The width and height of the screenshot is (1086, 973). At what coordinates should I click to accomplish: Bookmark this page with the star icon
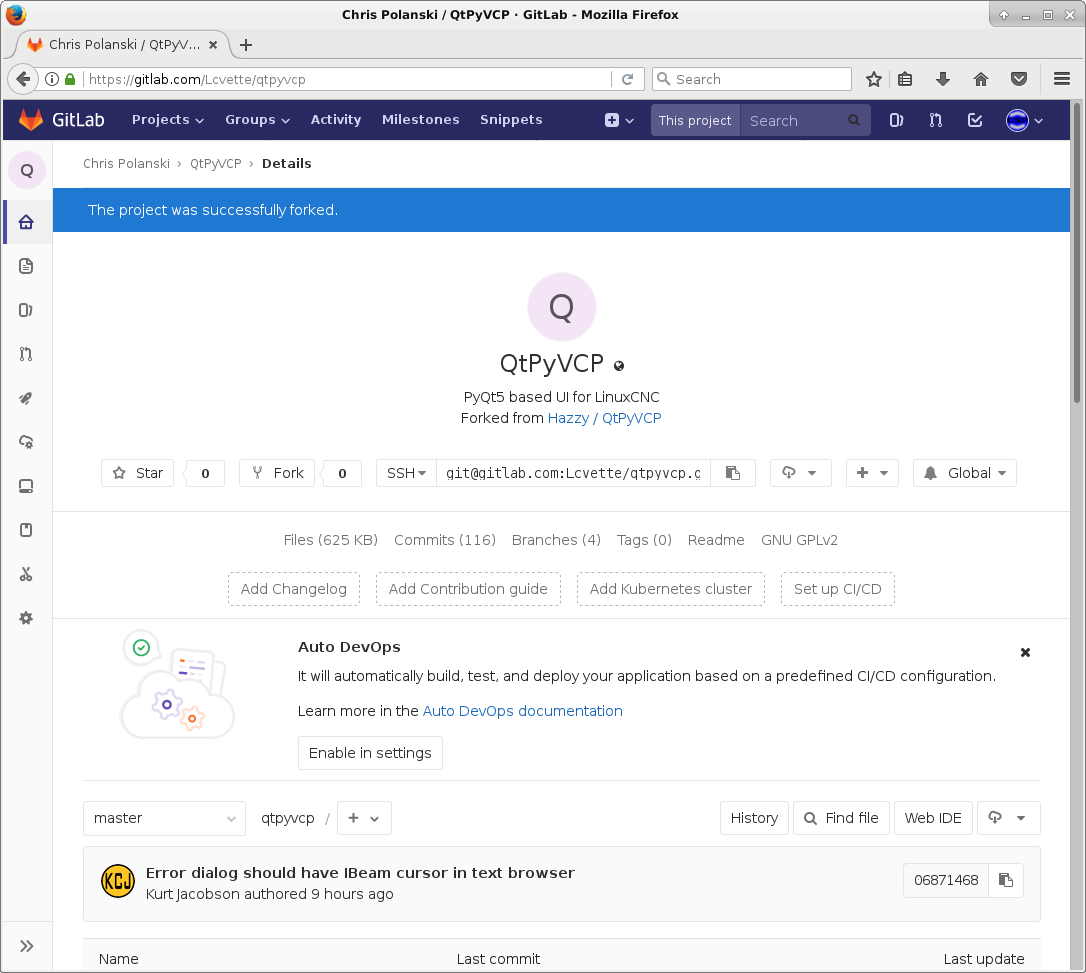[x=874, y=79]
